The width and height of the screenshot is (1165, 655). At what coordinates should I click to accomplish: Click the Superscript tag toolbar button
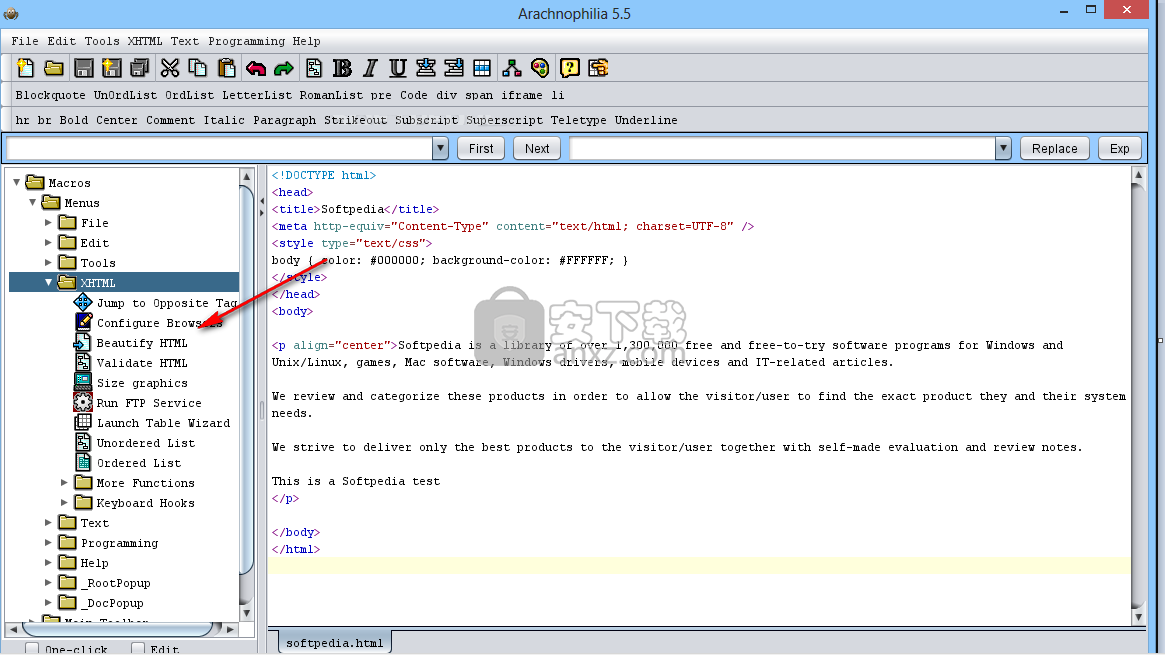pos(504,120)
